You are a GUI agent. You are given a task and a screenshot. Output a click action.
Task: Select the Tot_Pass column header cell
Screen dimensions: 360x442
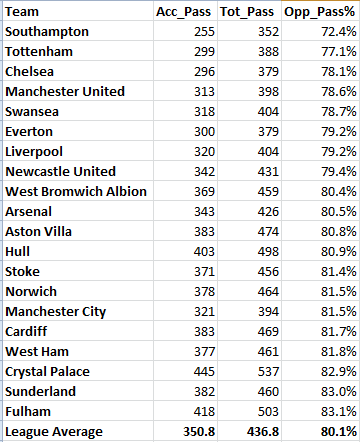pos(249,12)
